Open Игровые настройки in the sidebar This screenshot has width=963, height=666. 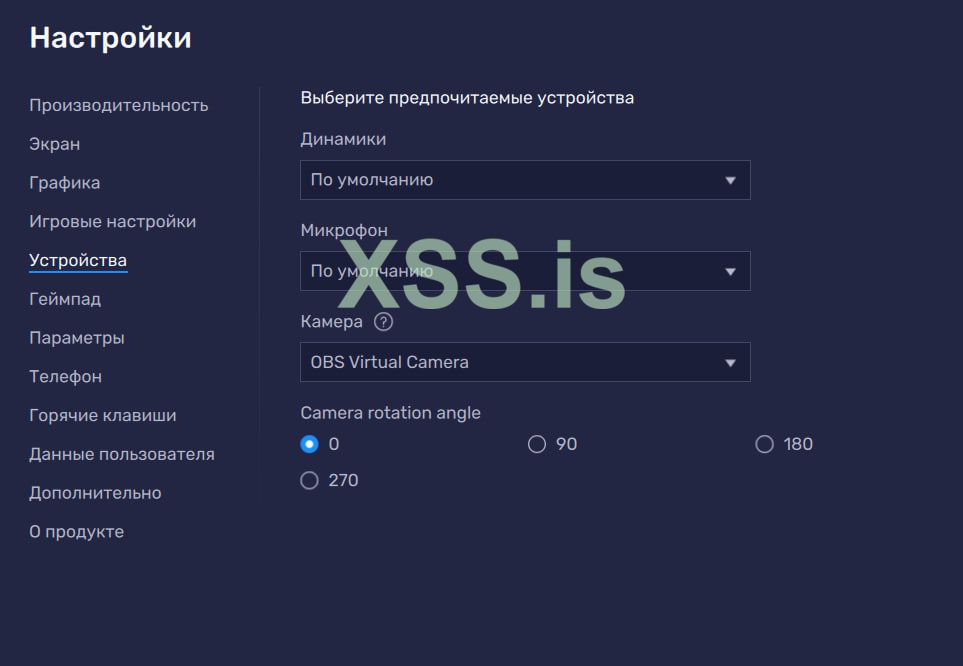(112, 222)
